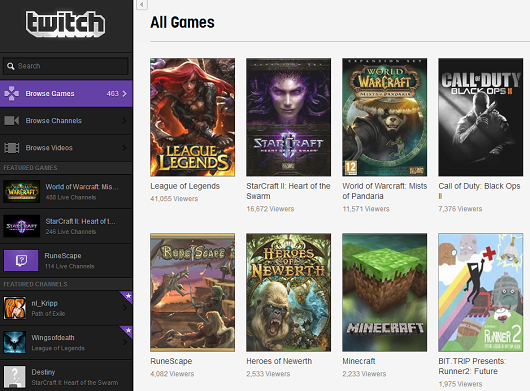Click Destiny channel placeholder avatar
The height and width of the screenshot is (391, 530).
tap(15, 377)
